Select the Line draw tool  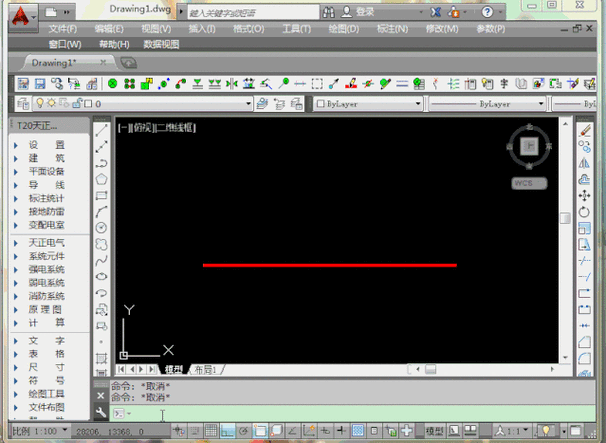pyautogui.click(x=101, y=130)
